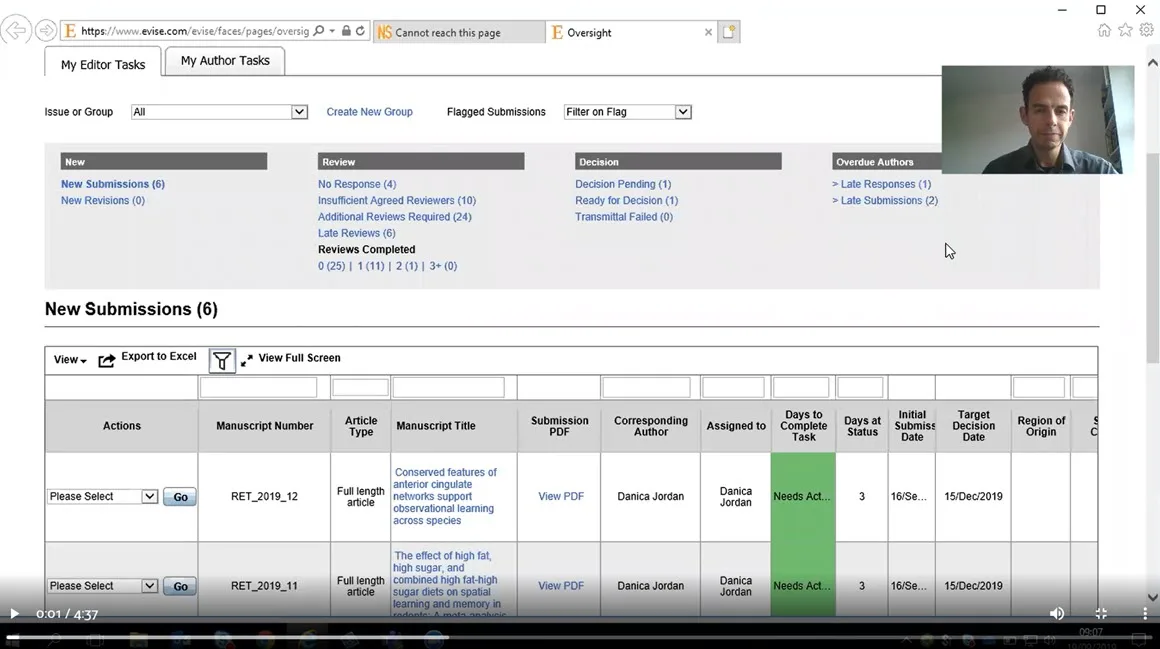Open Late Reviews (6) link
This screenshot has height=649, width=1160.
357,232
